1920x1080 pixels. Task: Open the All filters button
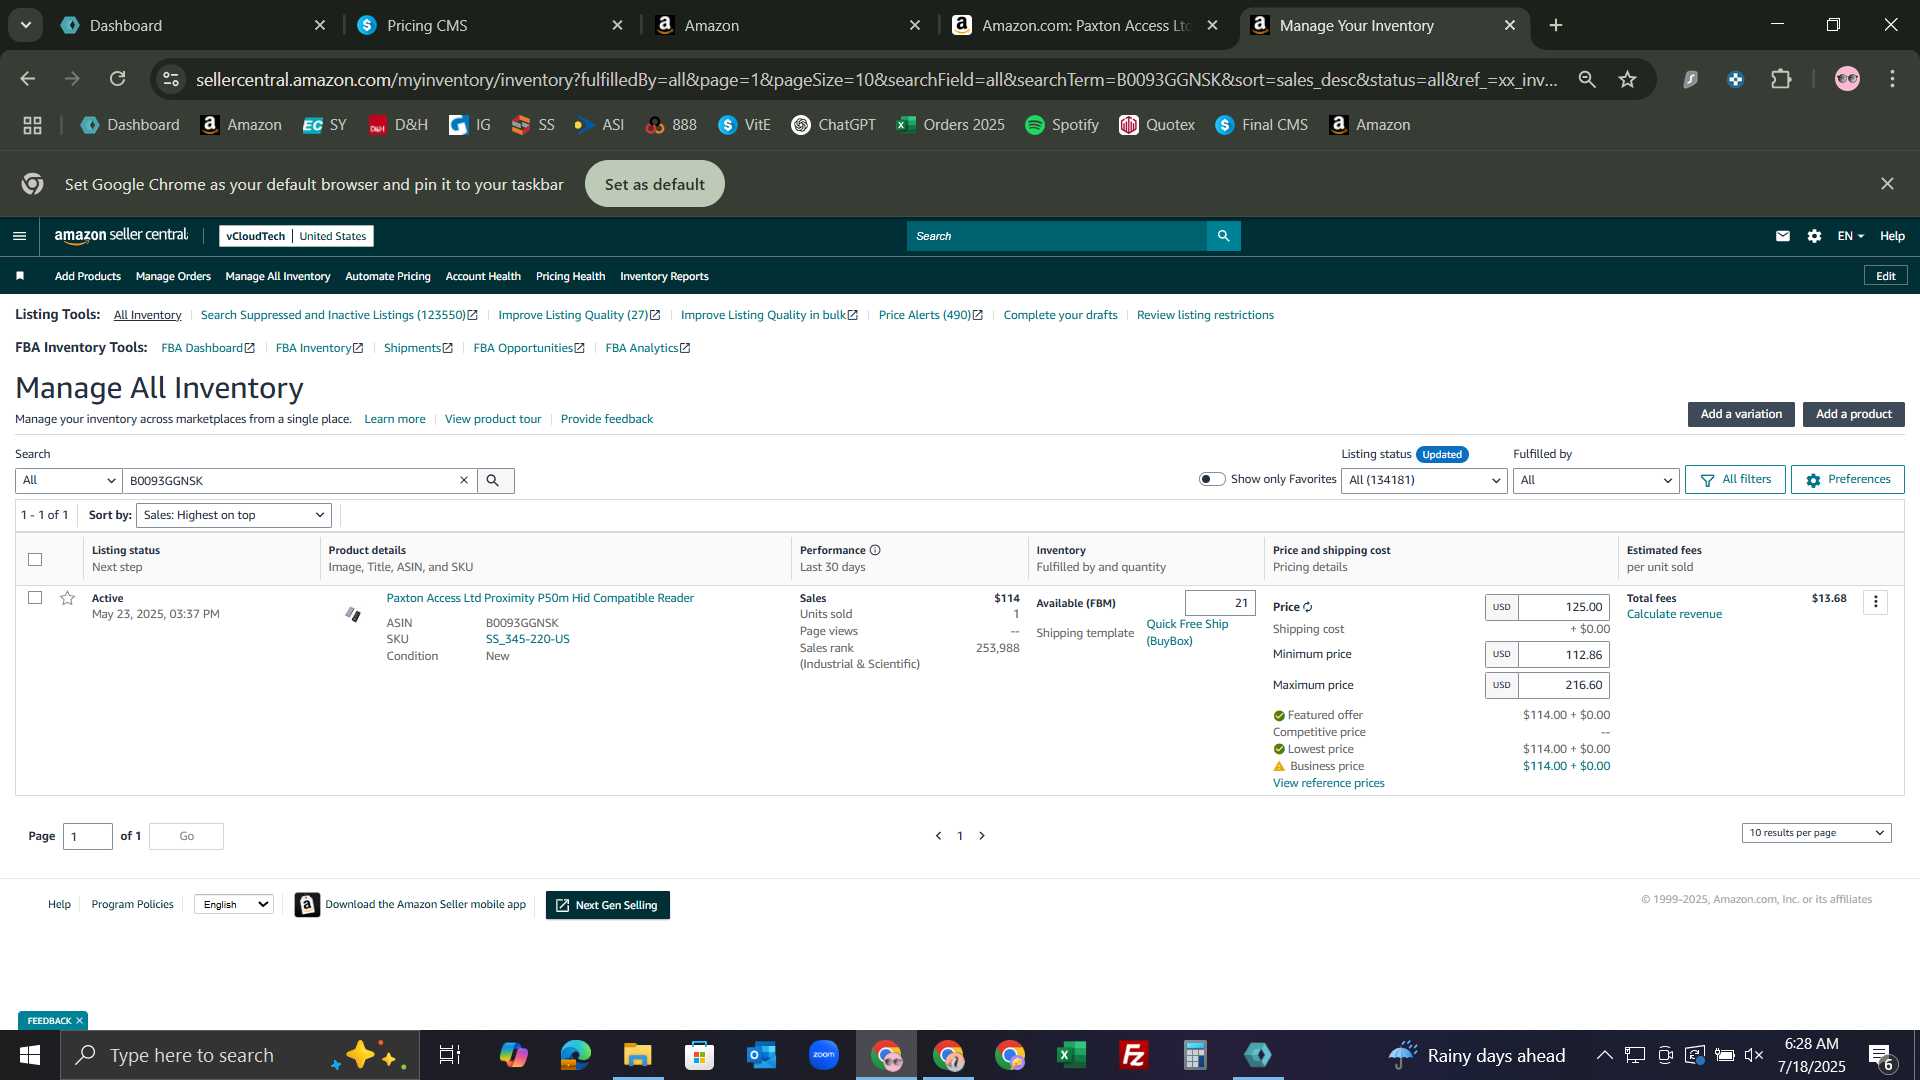click(1735, 480)
